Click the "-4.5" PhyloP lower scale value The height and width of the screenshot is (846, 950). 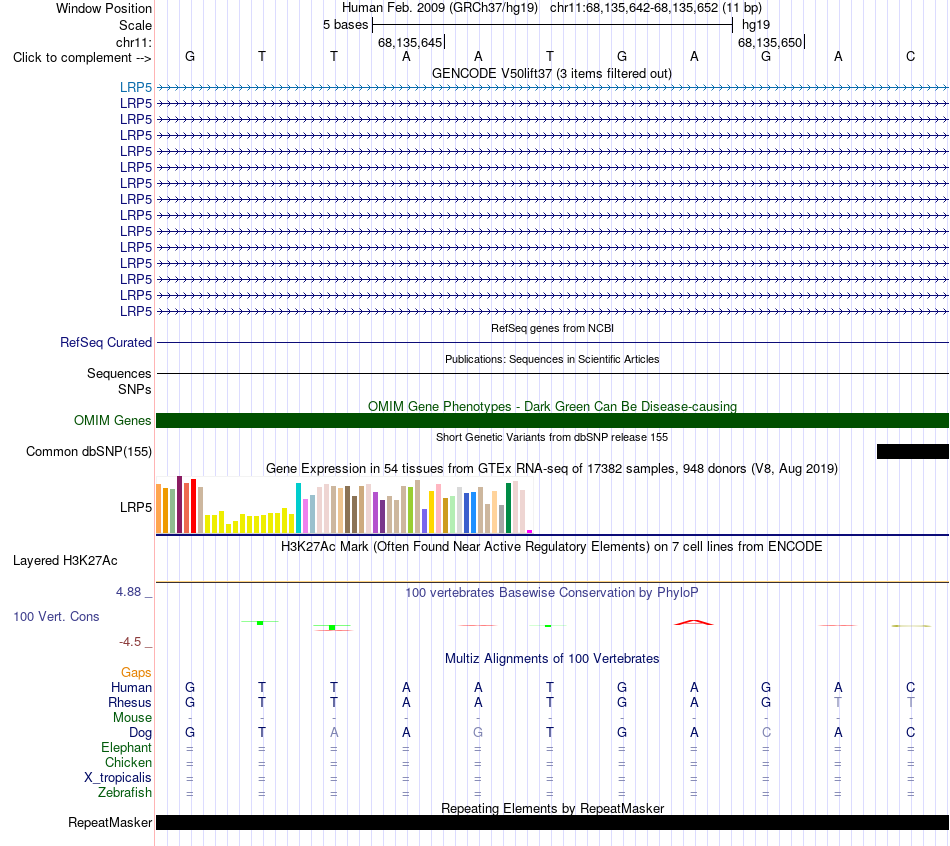130,642
